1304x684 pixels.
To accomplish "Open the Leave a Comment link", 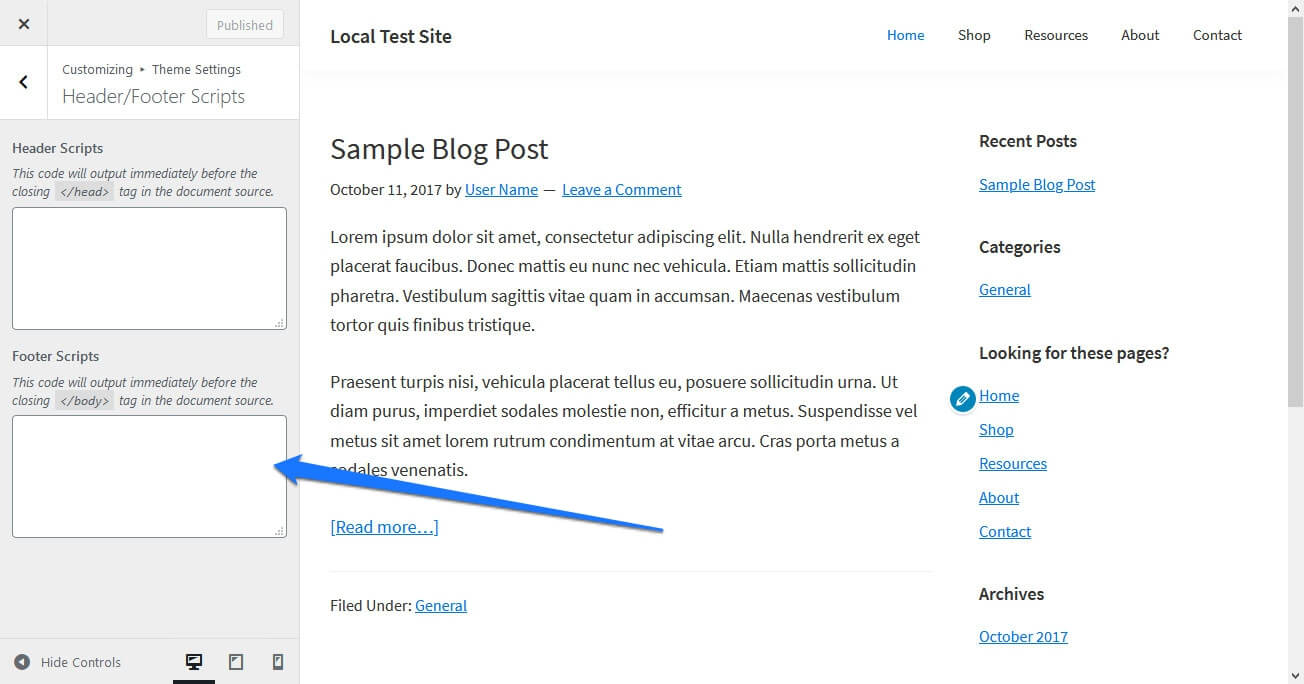I will coord(622,190).
